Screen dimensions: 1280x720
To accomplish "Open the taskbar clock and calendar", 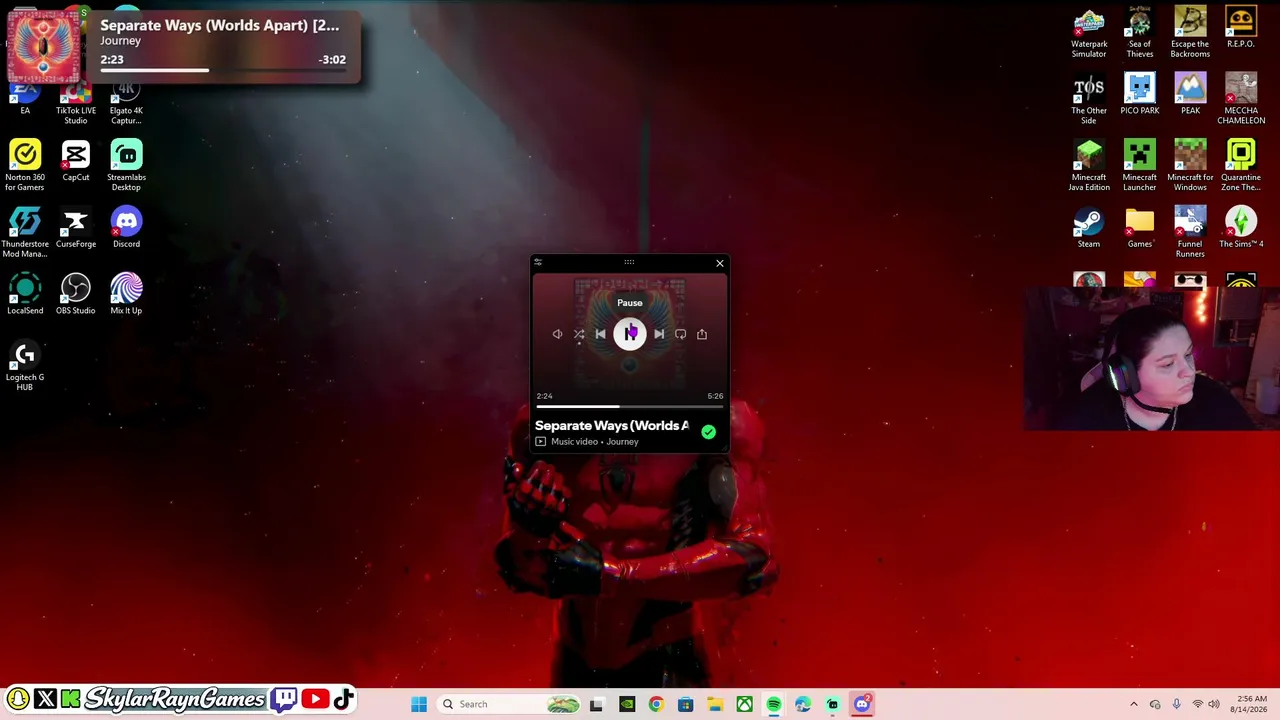I will pos(1251,704).
